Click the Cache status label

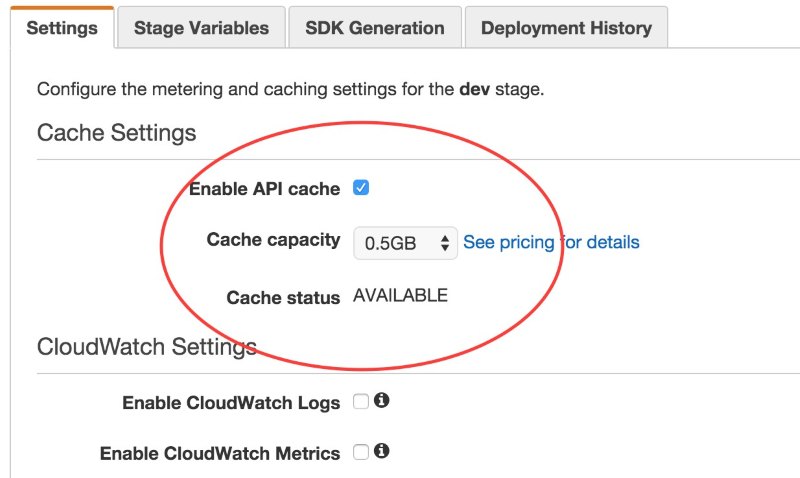283,297
